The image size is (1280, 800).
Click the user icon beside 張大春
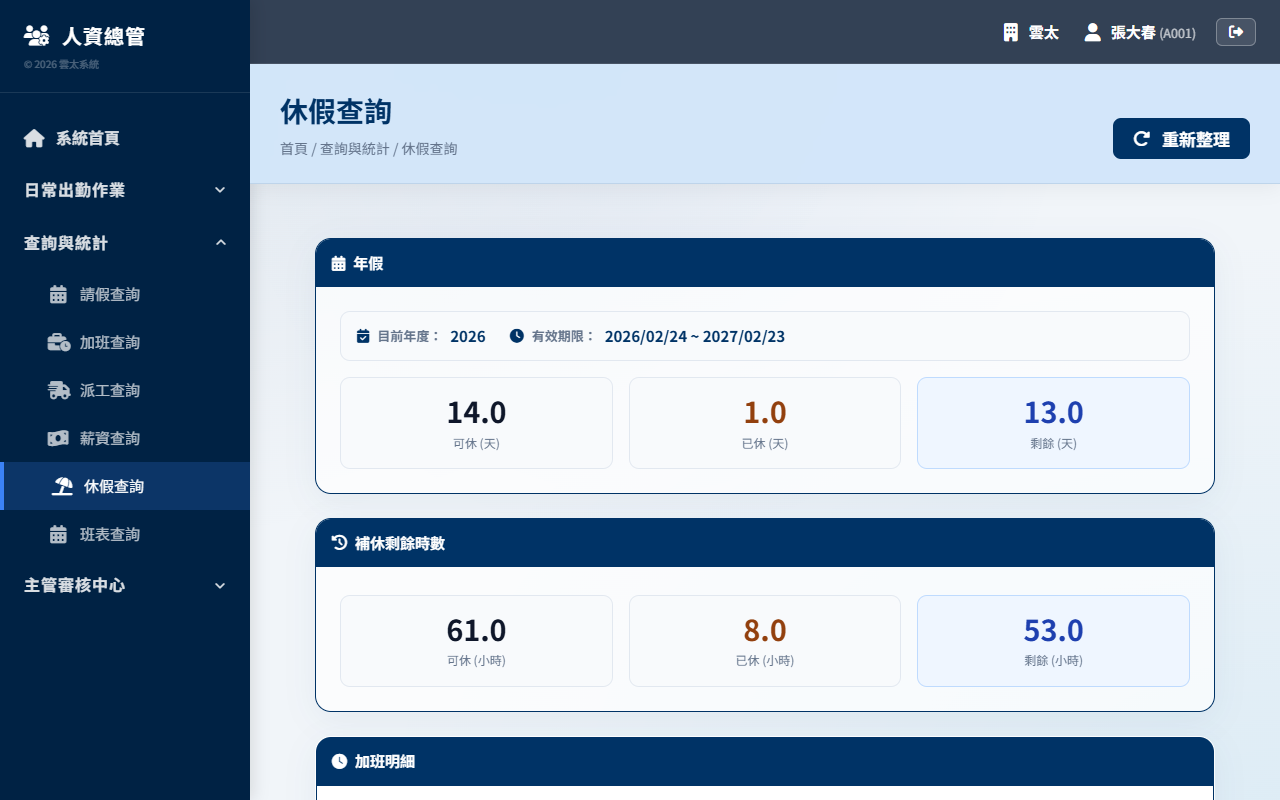coord(1093,32)
